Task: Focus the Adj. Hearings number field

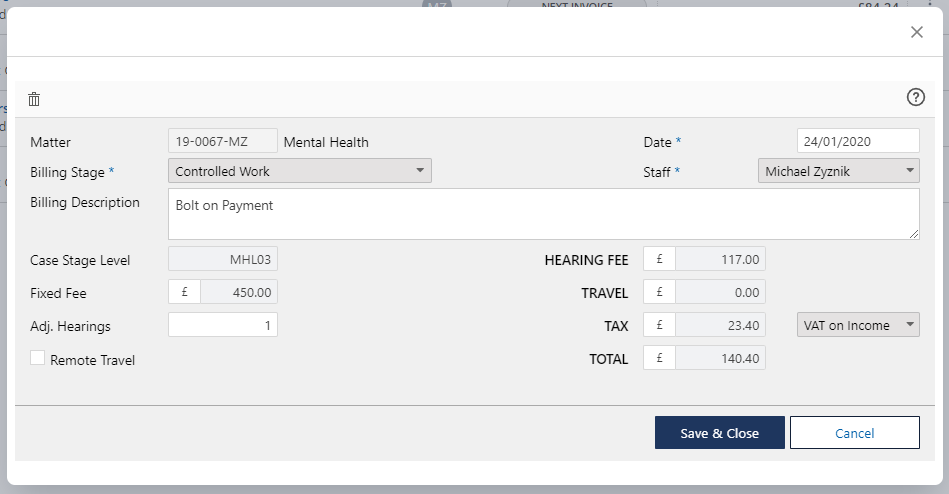Action: click(x=223, y=325)
